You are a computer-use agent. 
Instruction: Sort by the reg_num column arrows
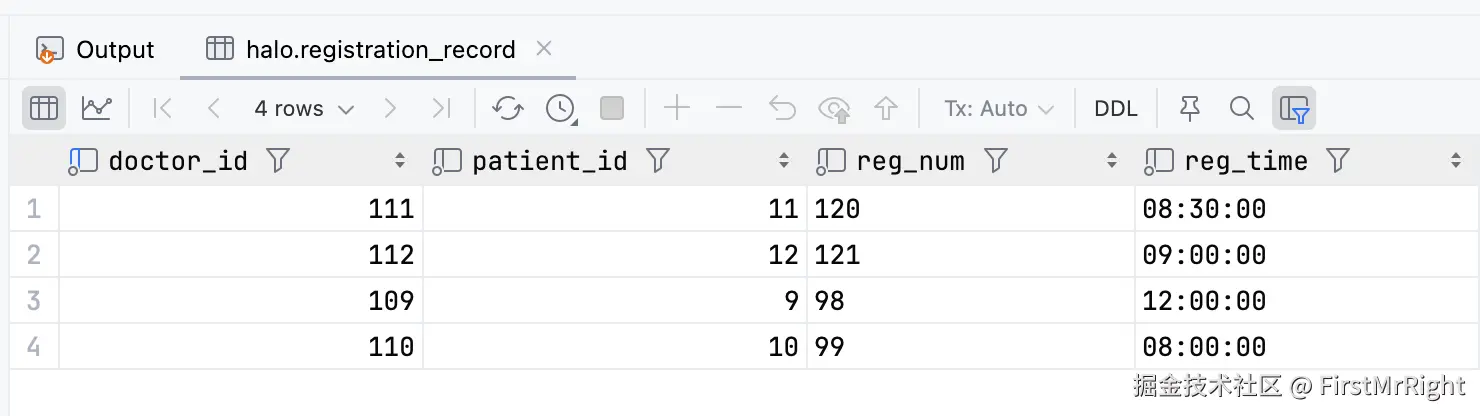click(x=1112, y=160)
